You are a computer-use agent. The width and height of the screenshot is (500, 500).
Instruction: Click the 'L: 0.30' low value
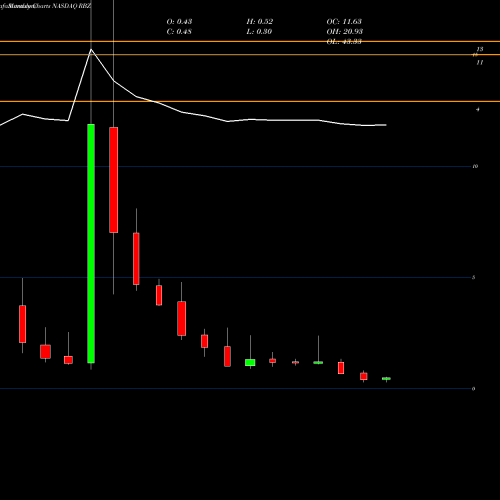coord(259,31)
